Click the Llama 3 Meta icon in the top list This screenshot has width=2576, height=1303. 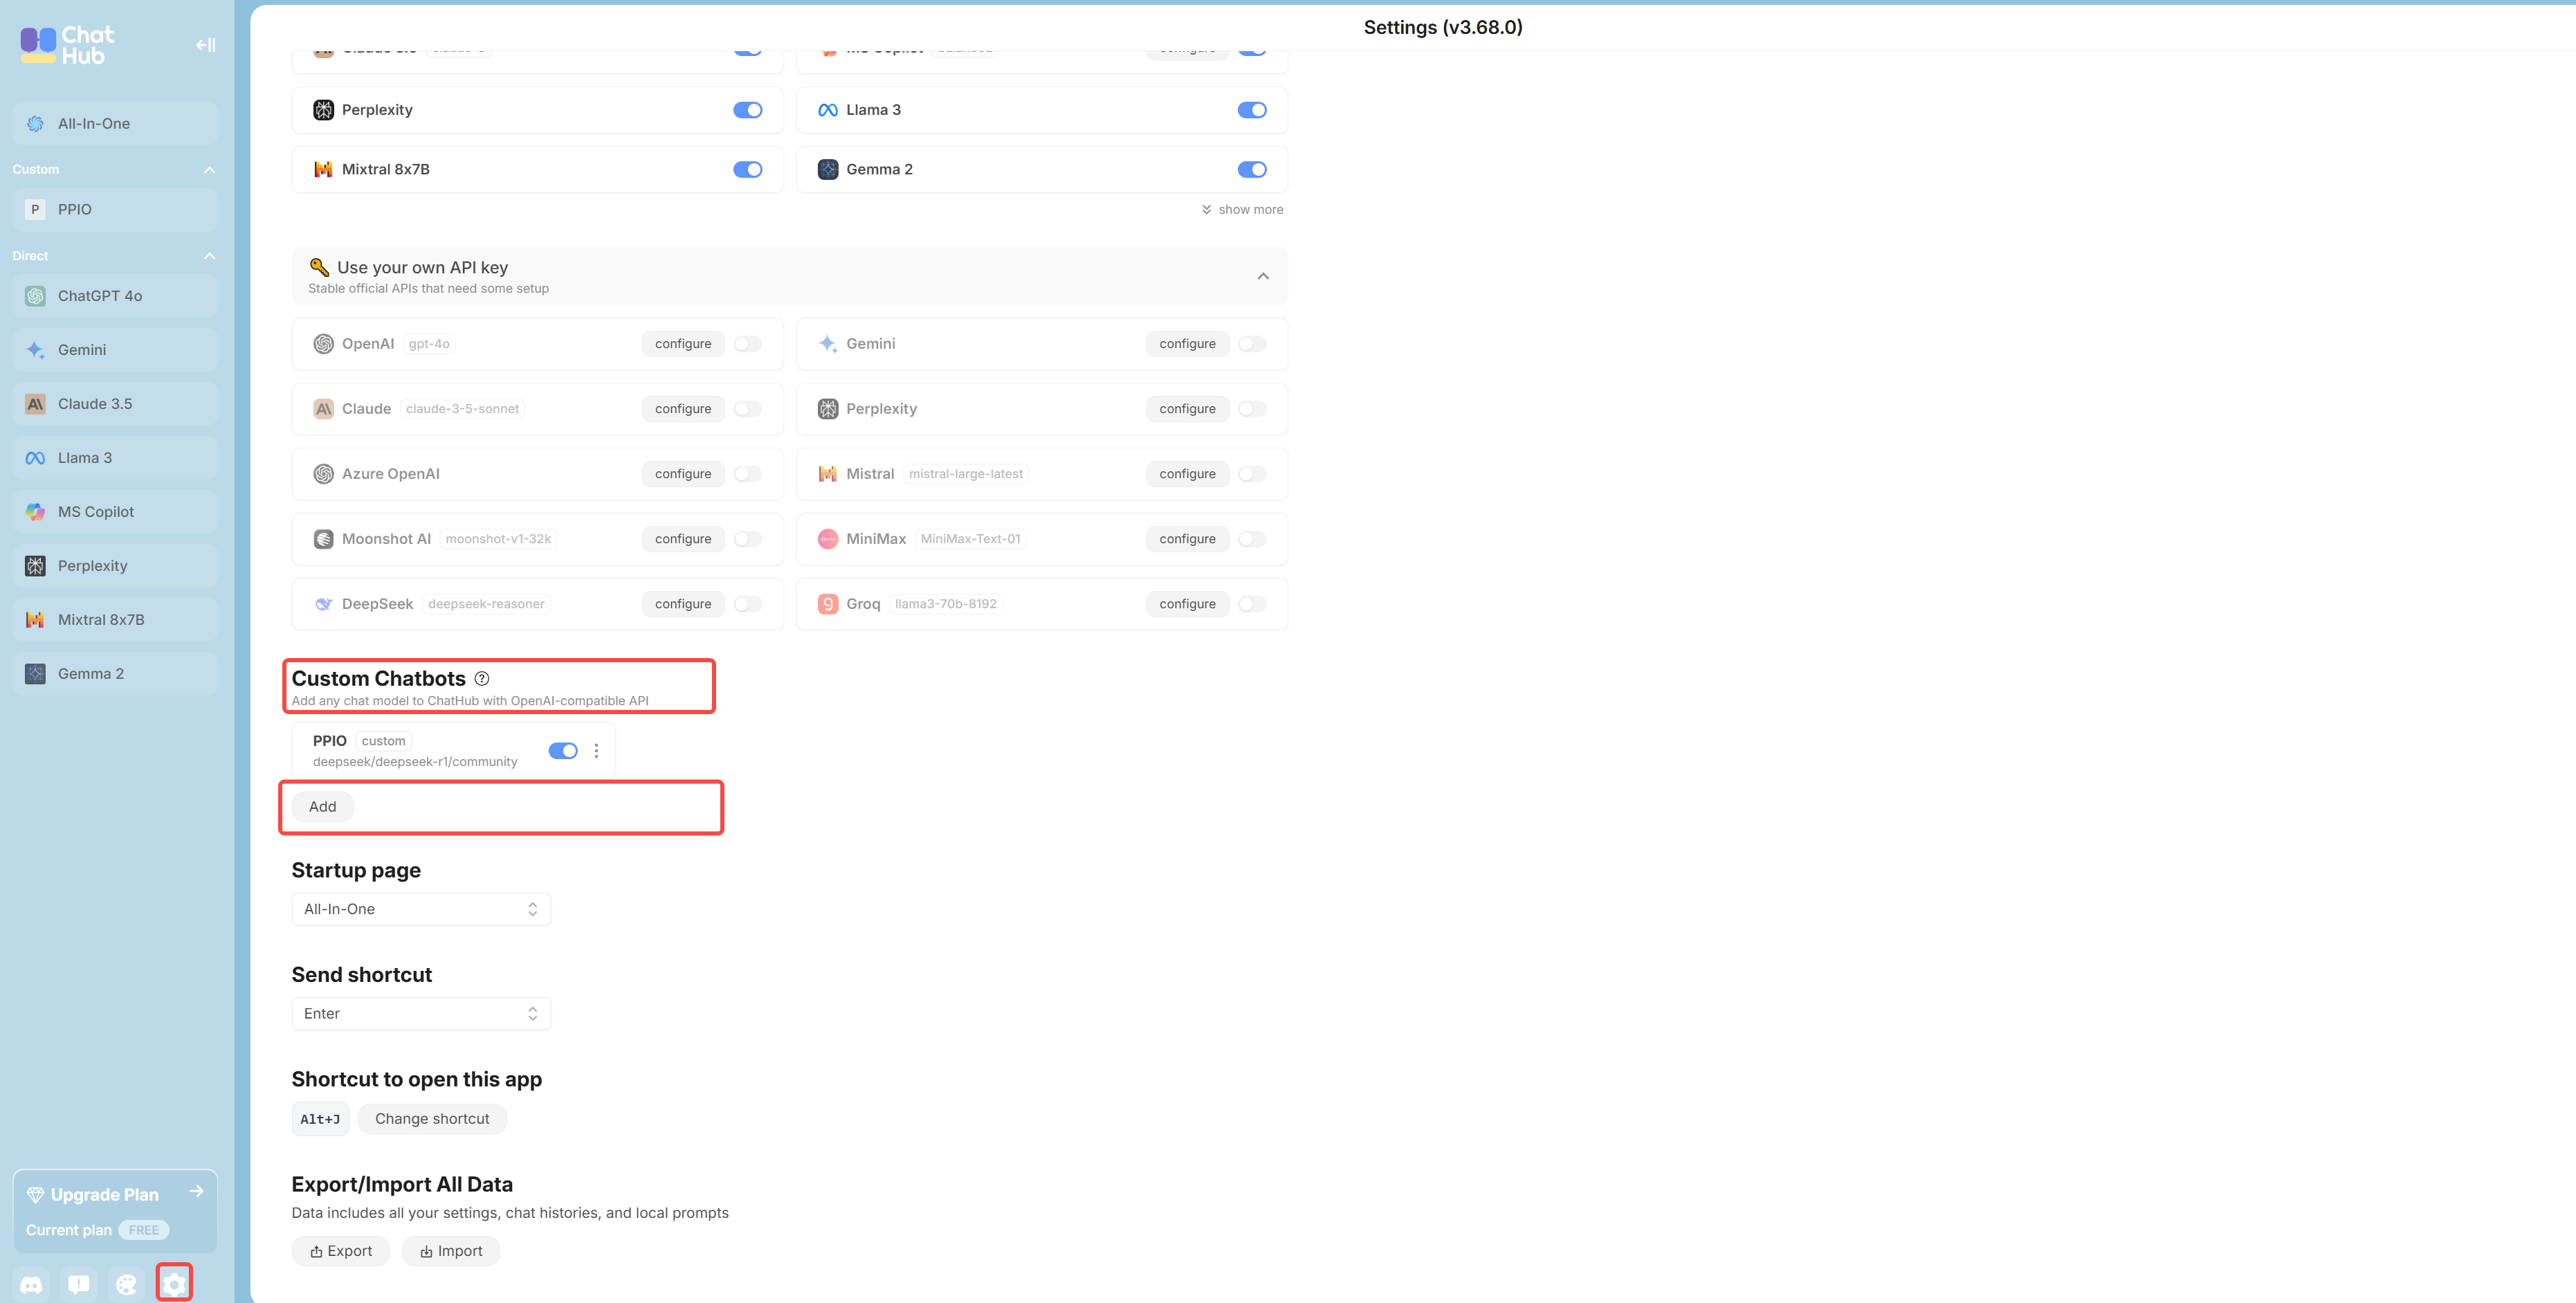pos(828,110)
